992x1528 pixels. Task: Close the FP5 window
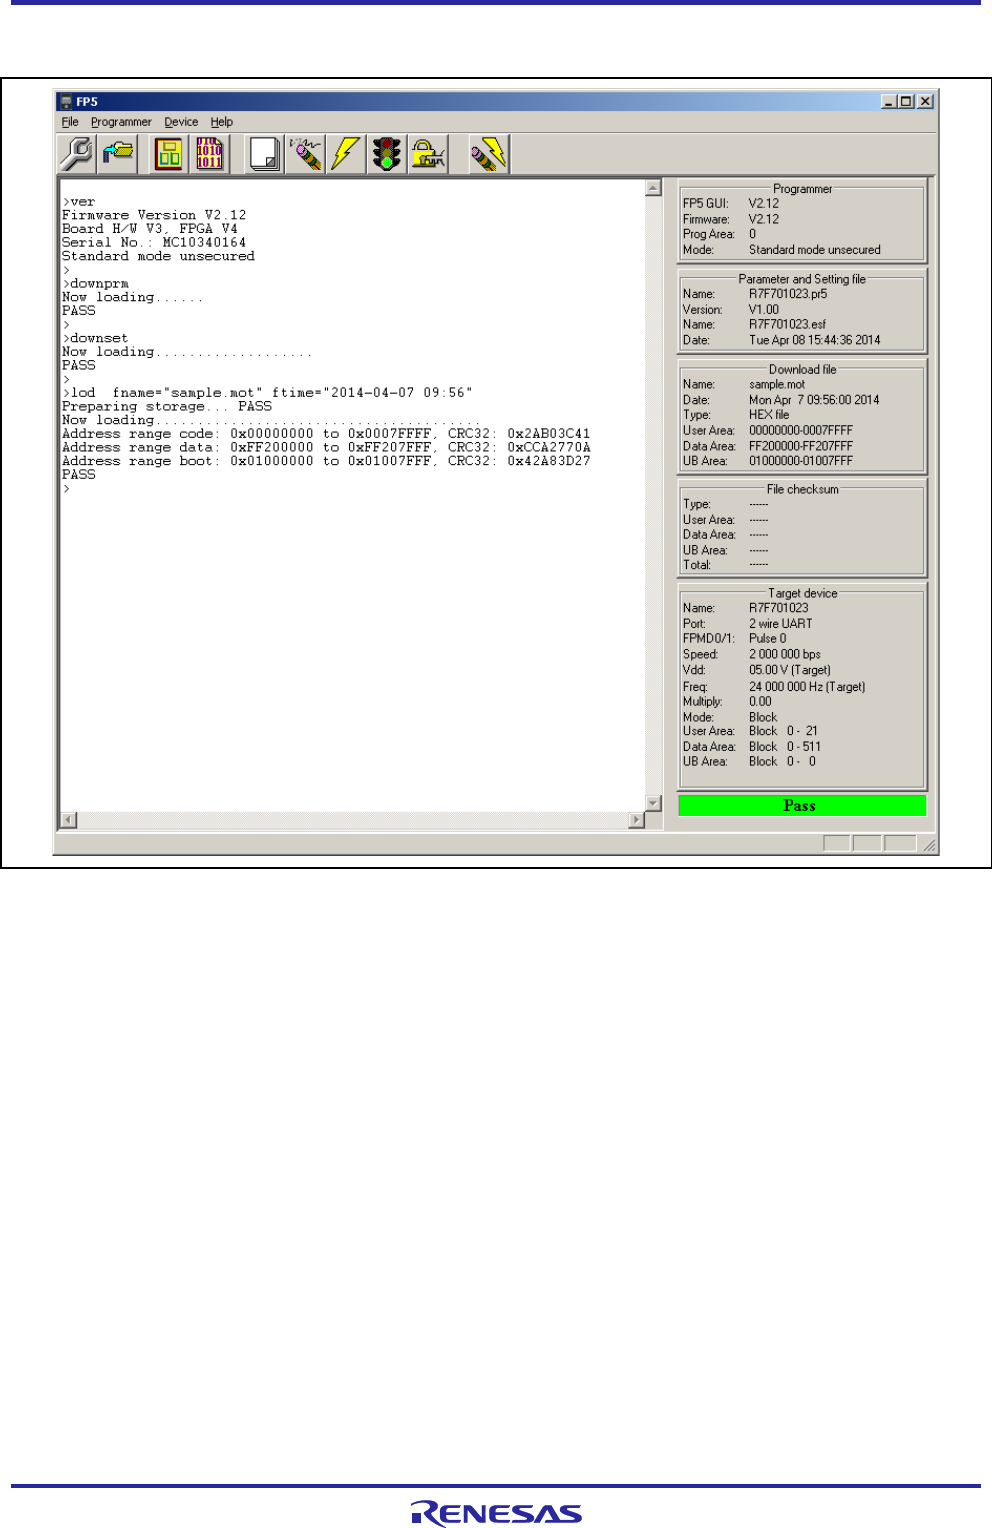click(x=926, y=101)
